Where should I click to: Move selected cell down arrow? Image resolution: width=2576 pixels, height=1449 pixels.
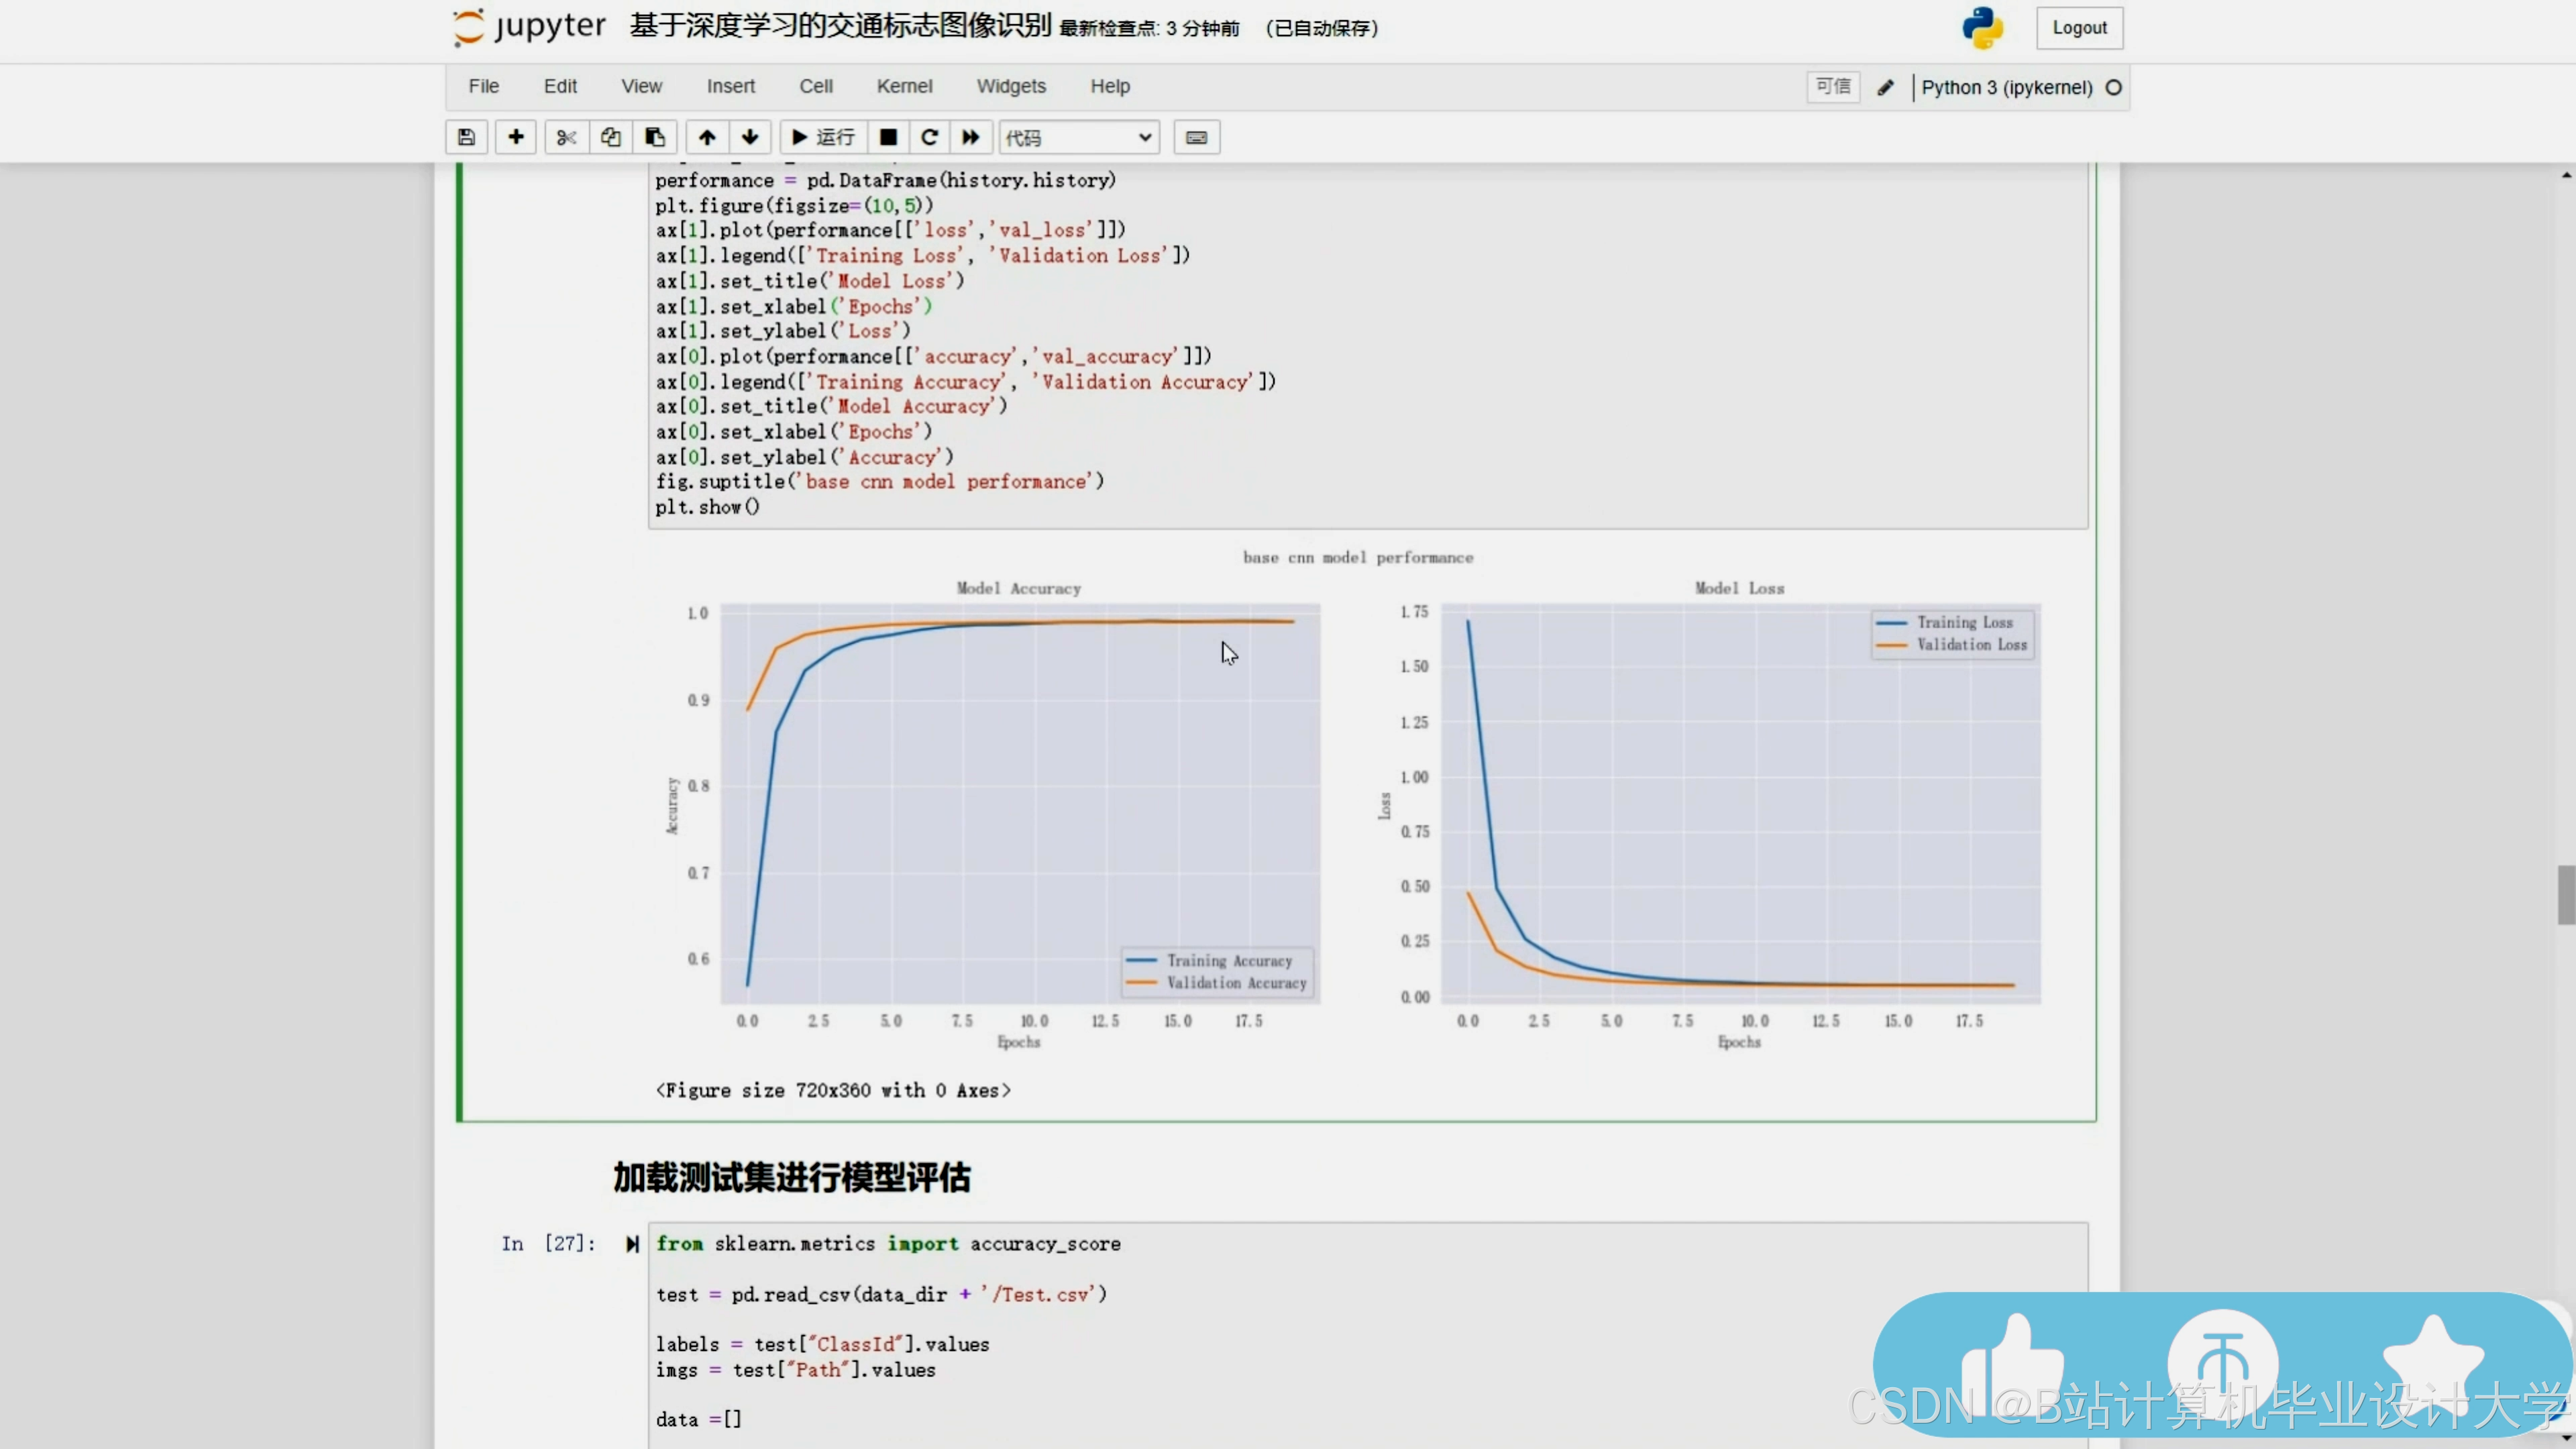tap(750, 137)
